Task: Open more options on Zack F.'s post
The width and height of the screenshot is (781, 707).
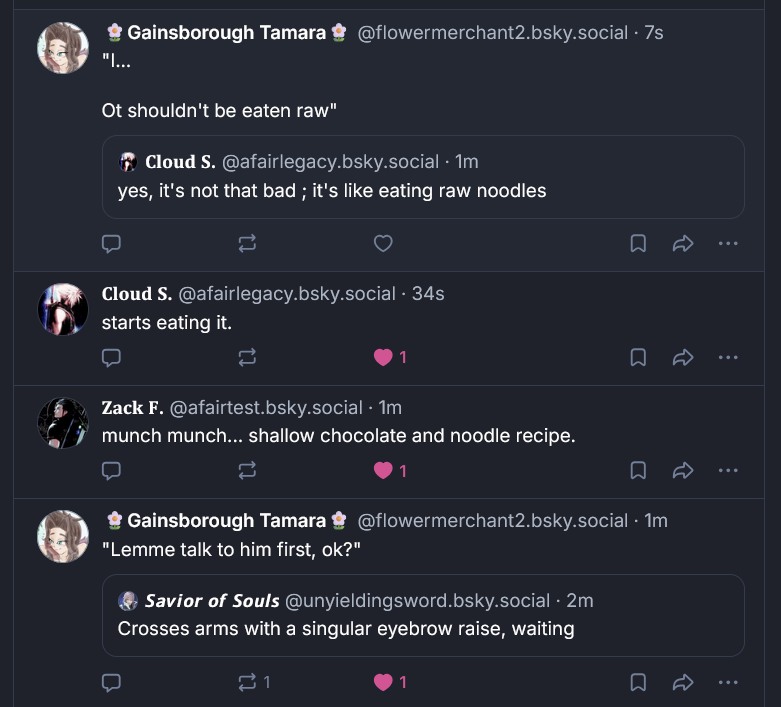Action: 728,470
